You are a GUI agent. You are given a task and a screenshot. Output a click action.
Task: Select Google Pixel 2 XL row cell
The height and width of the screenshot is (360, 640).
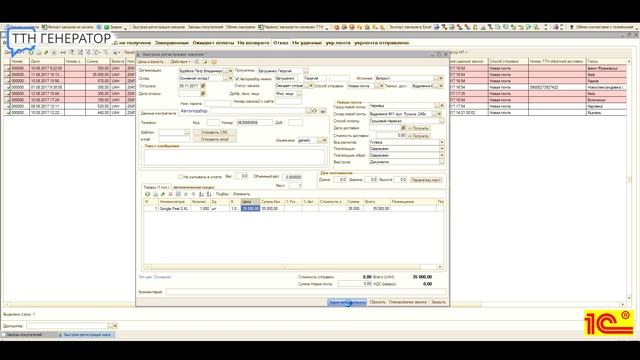pyautogui.click(x=173, y=209)
